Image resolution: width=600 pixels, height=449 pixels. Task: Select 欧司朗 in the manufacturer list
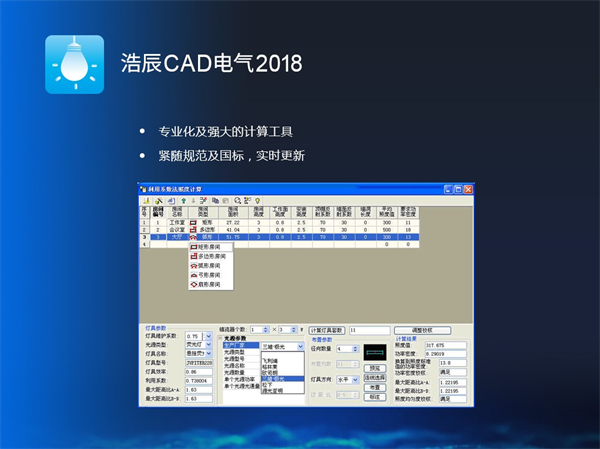click(282, 372)
